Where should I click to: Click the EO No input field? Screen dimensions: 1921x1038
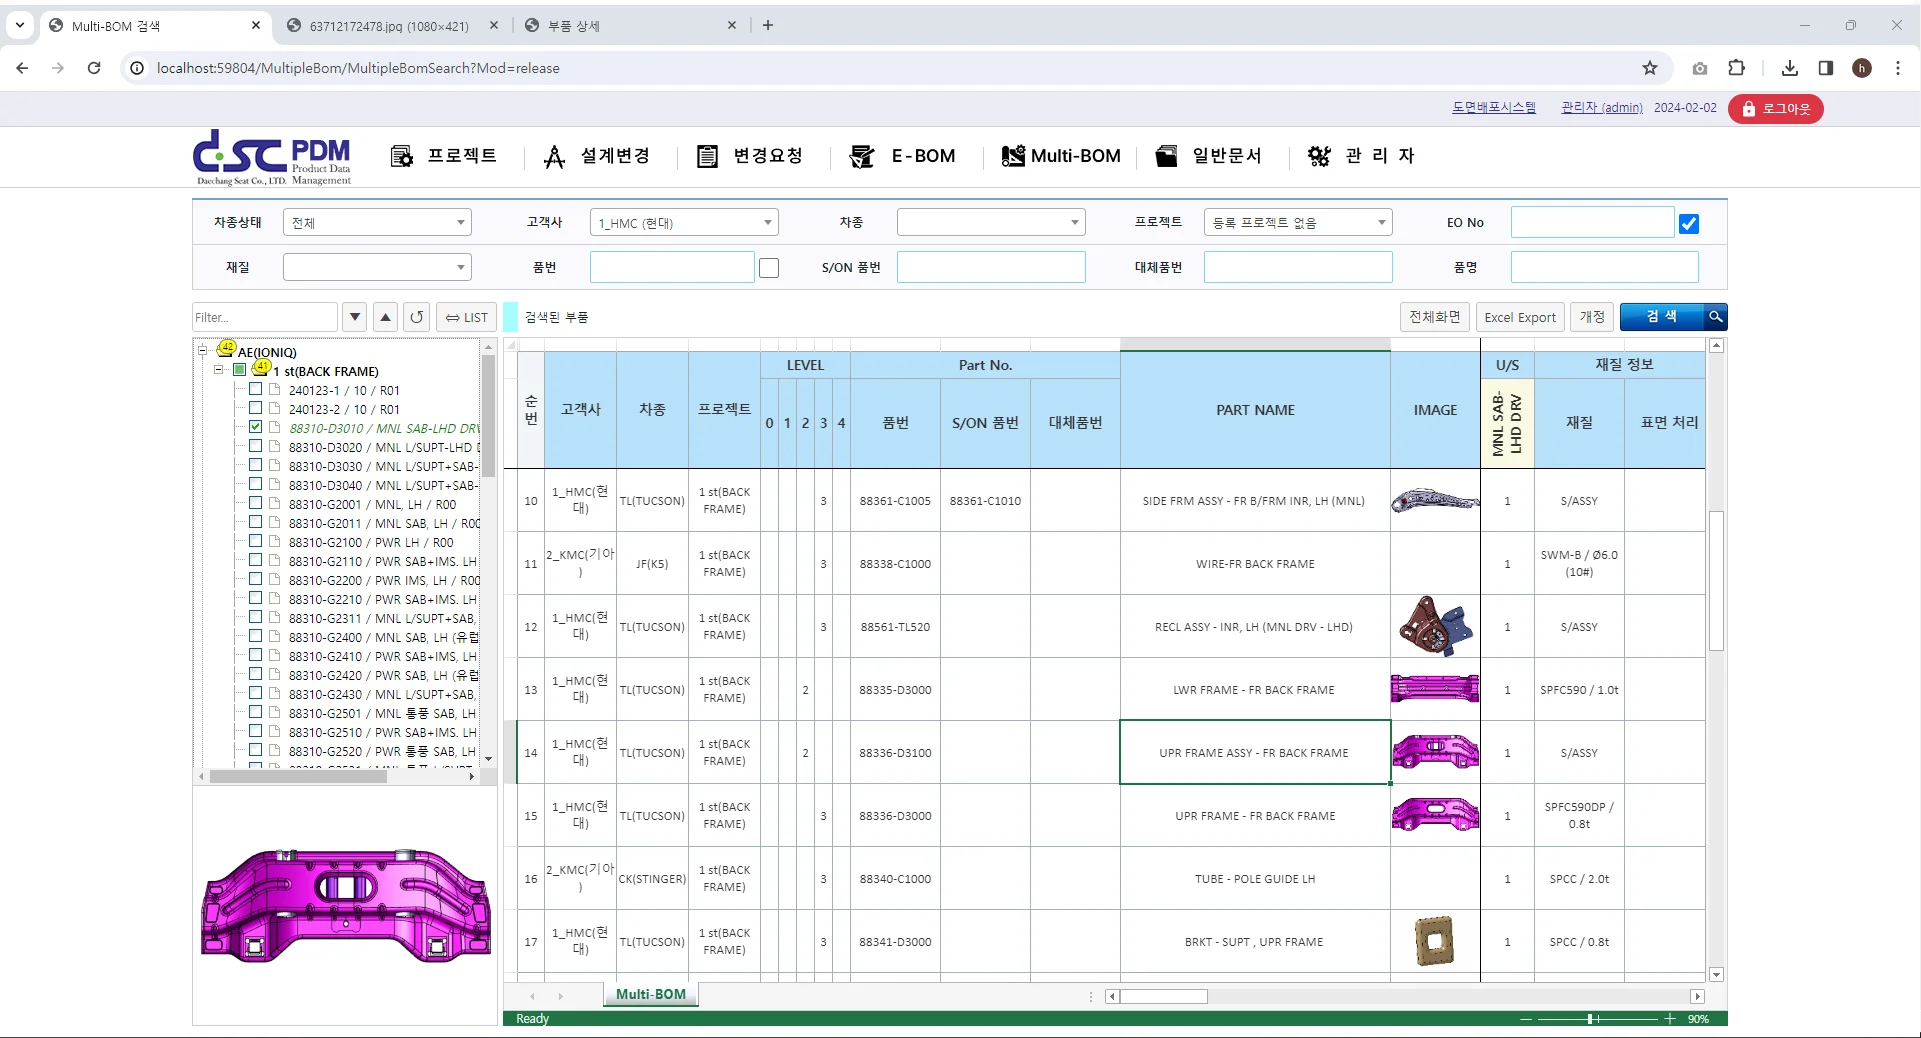coord(1592,223)
